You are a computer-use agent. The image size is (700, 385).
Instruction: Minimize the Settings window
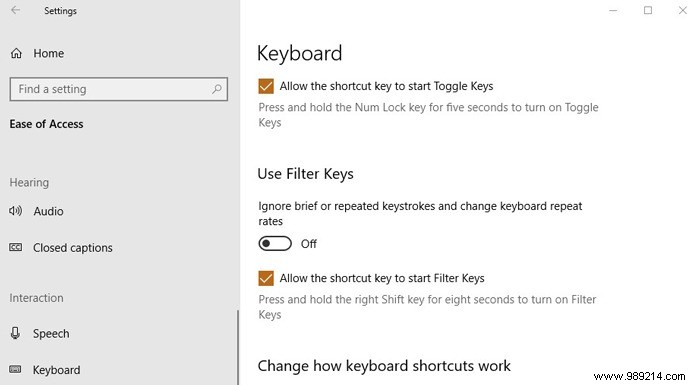613,10
